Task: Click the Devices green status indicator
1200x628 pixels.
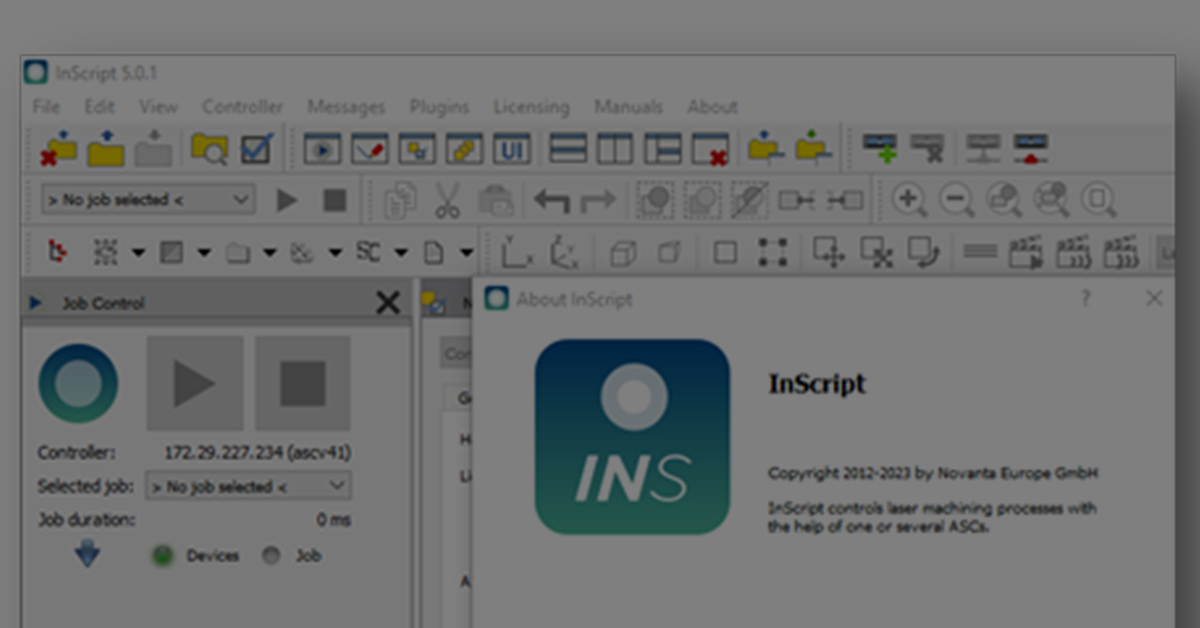Action: click(x=162, y=556)
